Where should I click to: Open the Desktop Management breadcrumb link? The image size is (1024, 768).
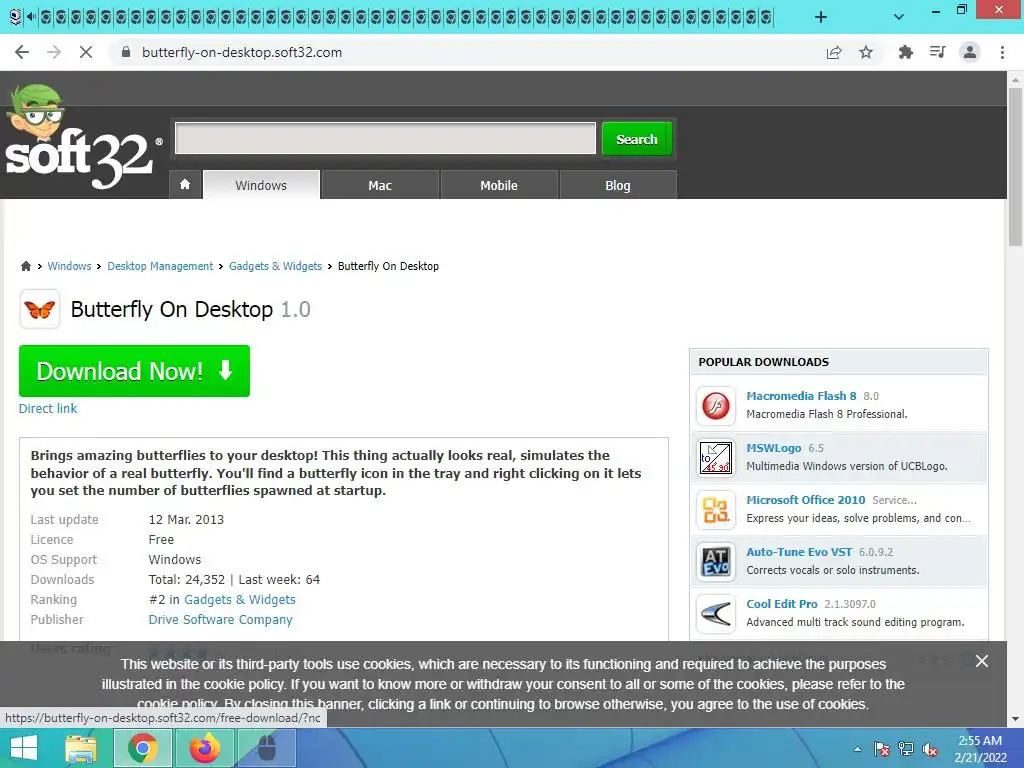[x=160, y=266]
